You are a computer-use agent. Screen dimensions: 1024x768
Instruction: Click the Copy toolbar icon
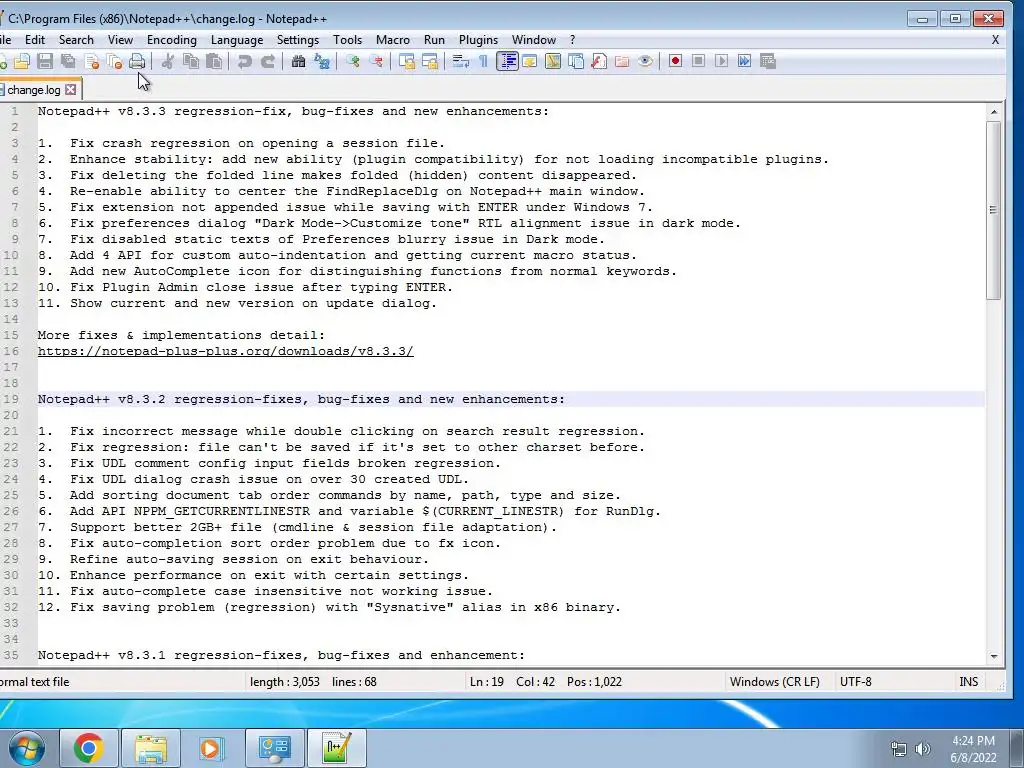click(191, 61)
